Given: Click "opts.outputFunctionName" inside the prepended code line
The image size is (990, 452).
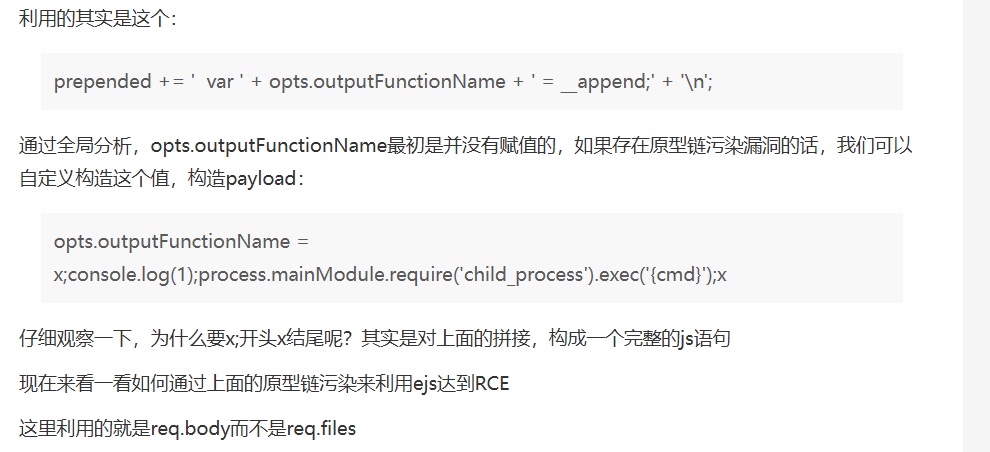Looking at the screenshot, I should (x=388, y=82).
